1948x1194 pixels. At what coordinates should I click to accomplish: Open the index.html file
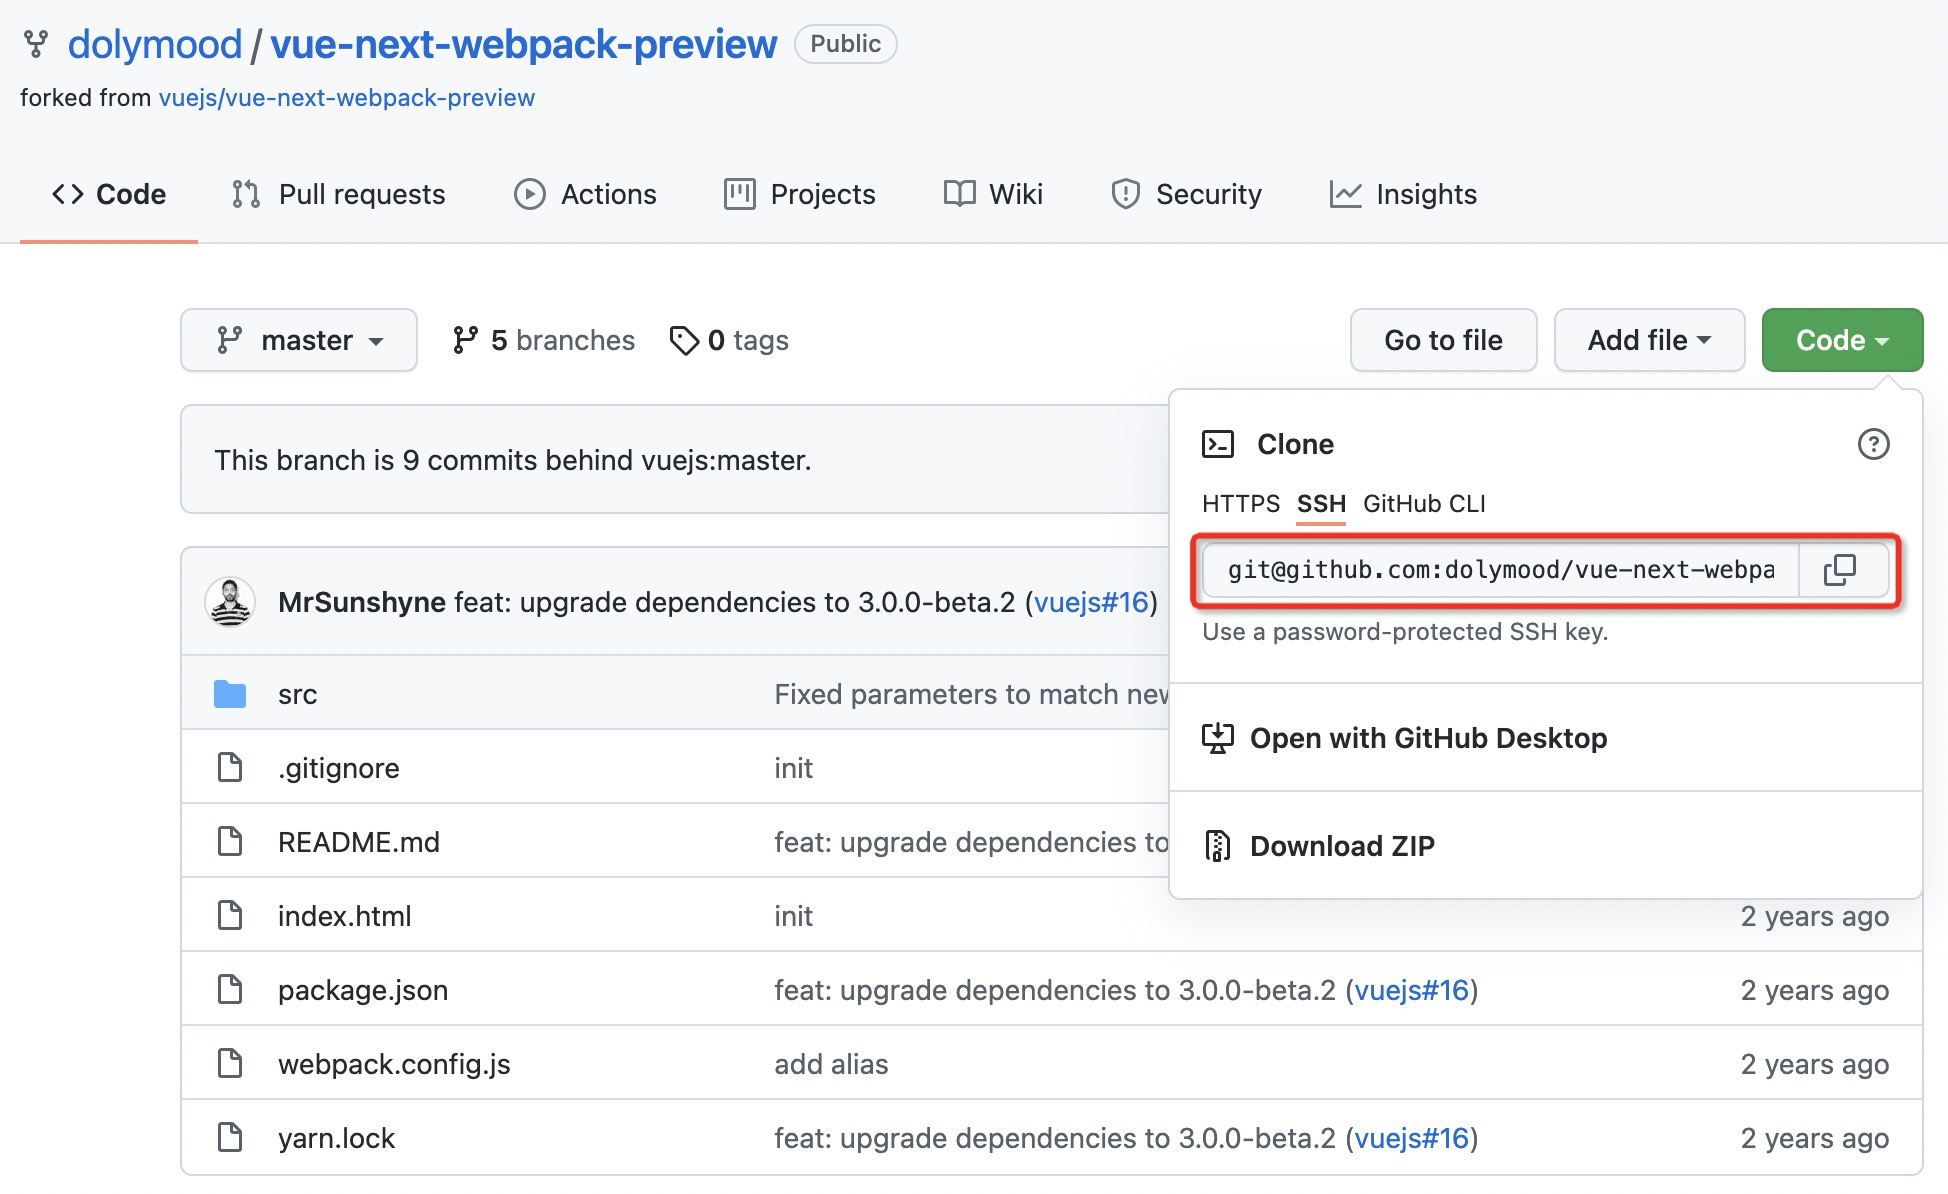(345, 916)
